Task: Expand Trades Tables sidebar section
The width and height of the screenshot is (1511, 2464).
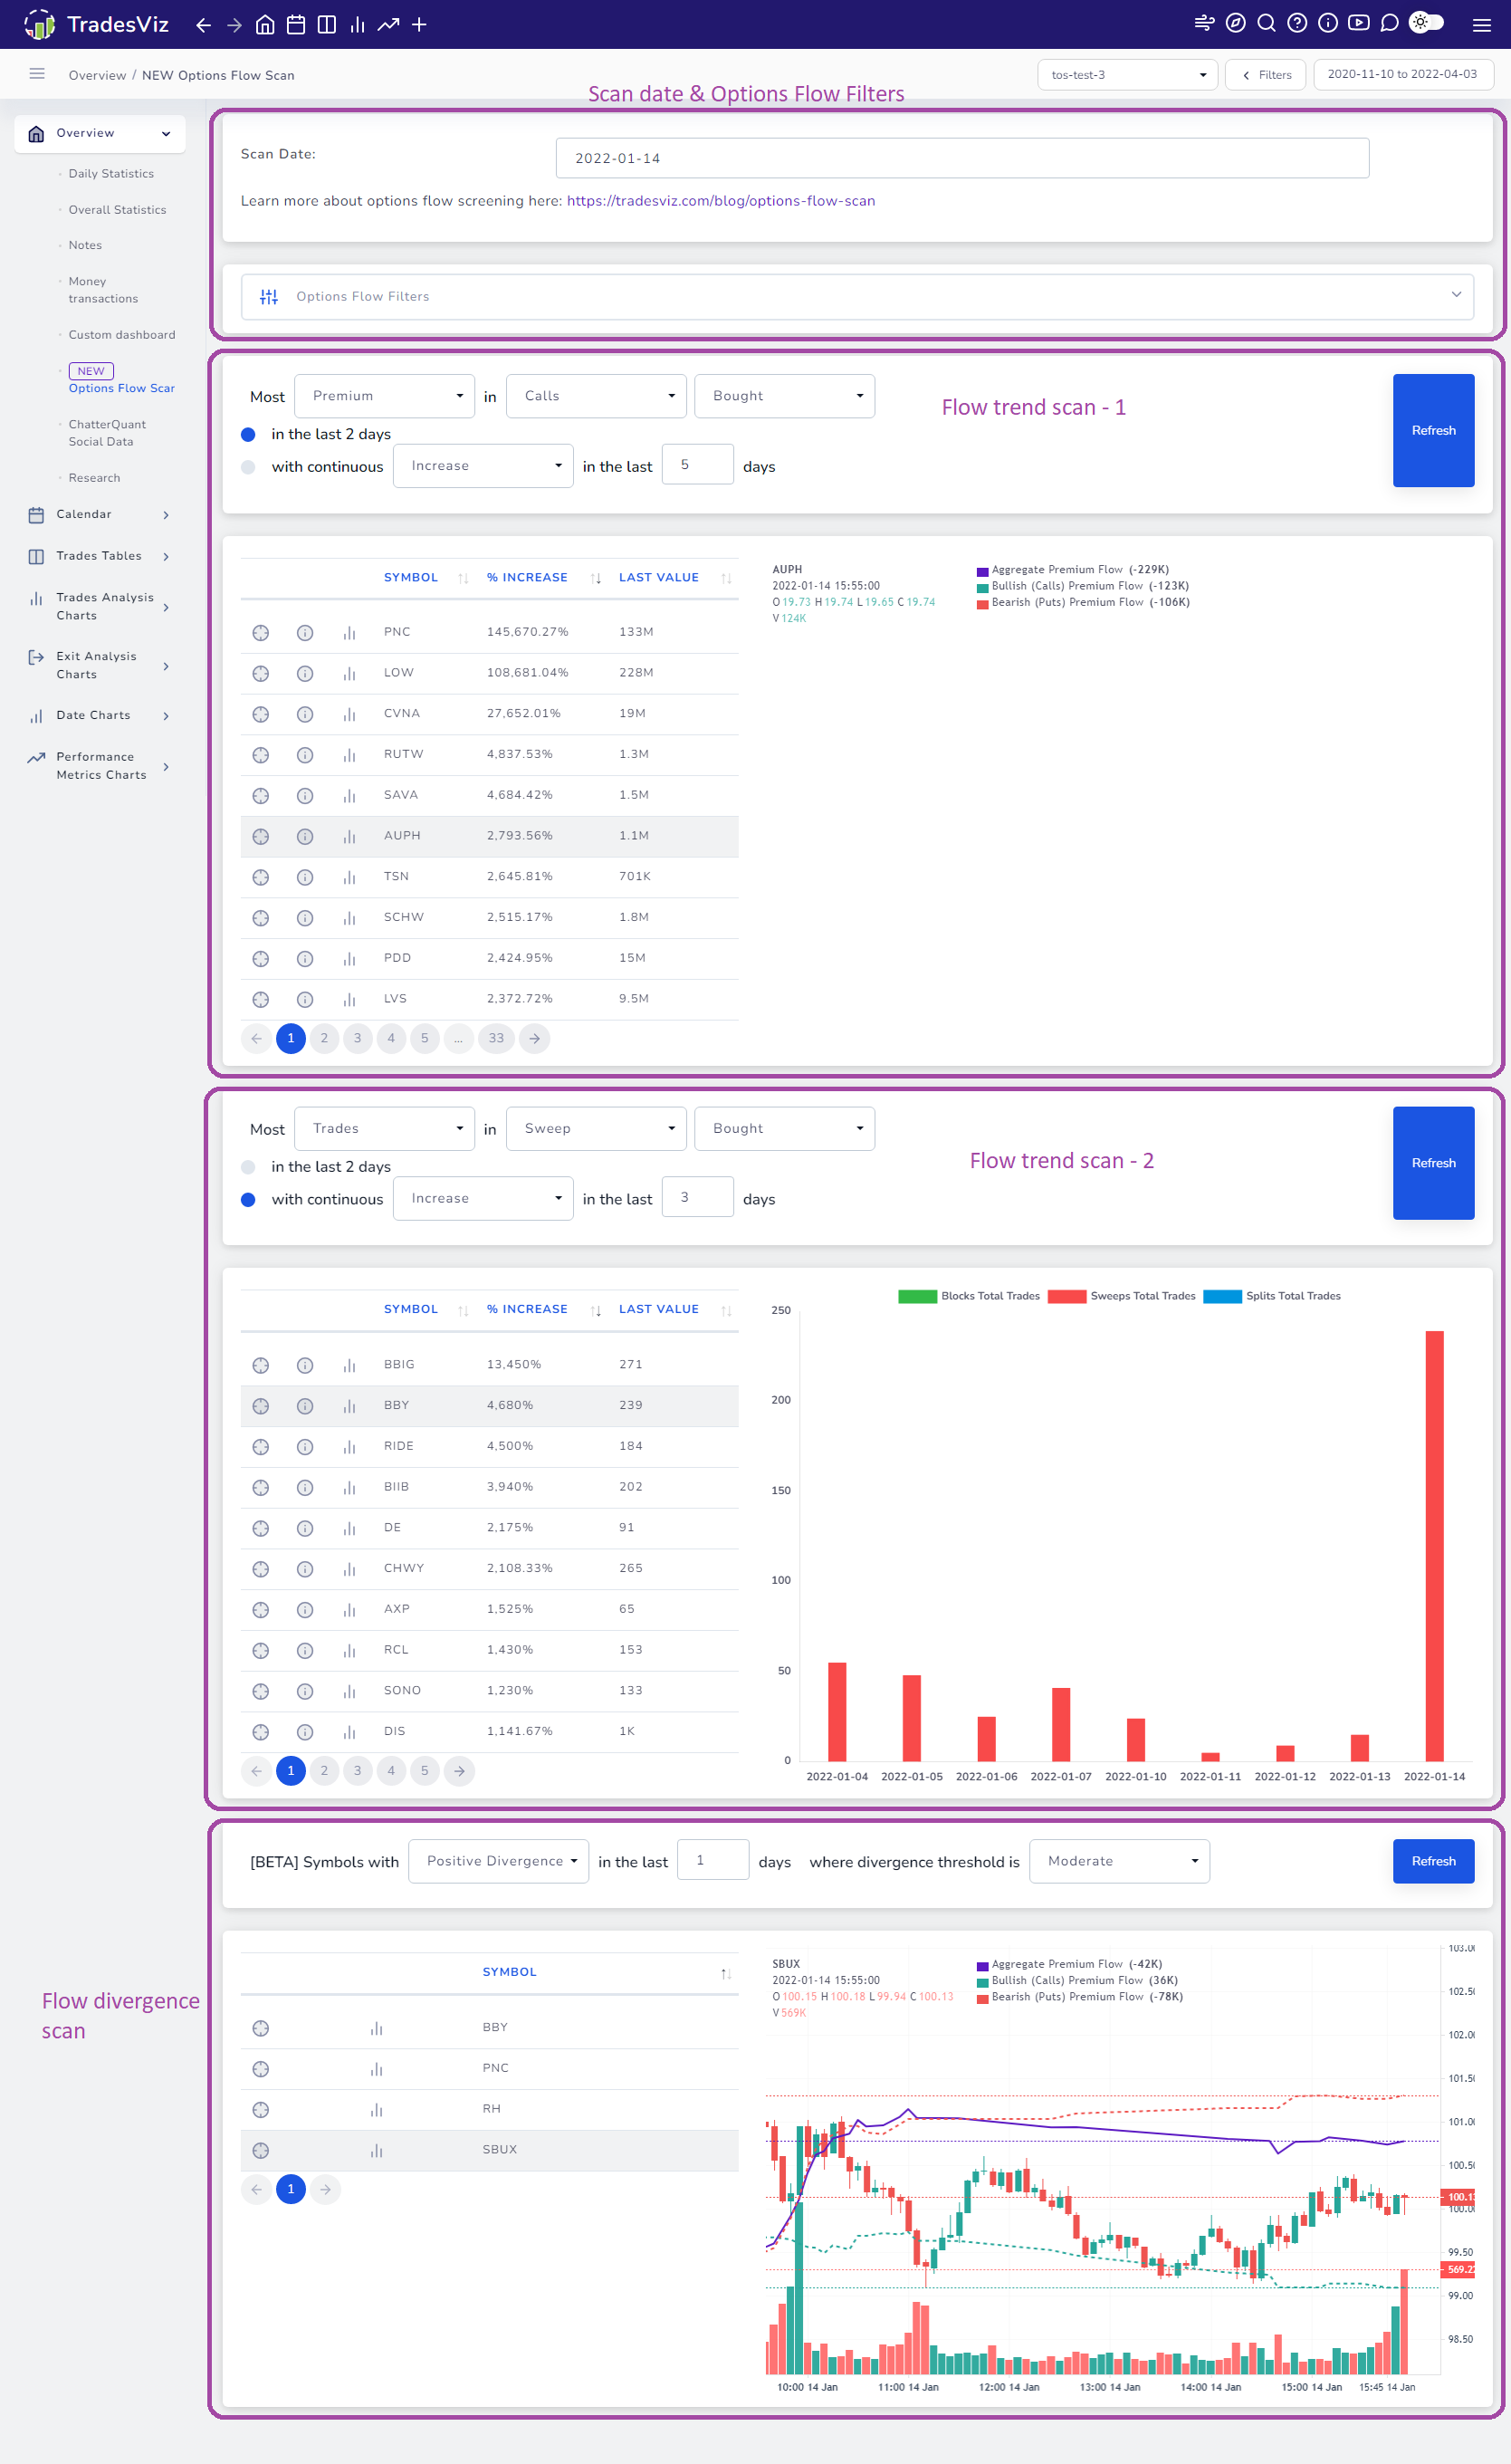Action: pos(100,556)
